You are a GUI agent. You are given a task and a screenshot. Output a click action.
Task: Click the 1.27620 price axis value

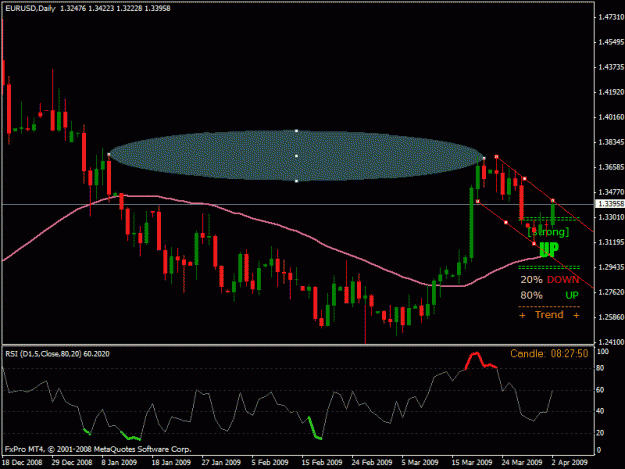[611, 292]
